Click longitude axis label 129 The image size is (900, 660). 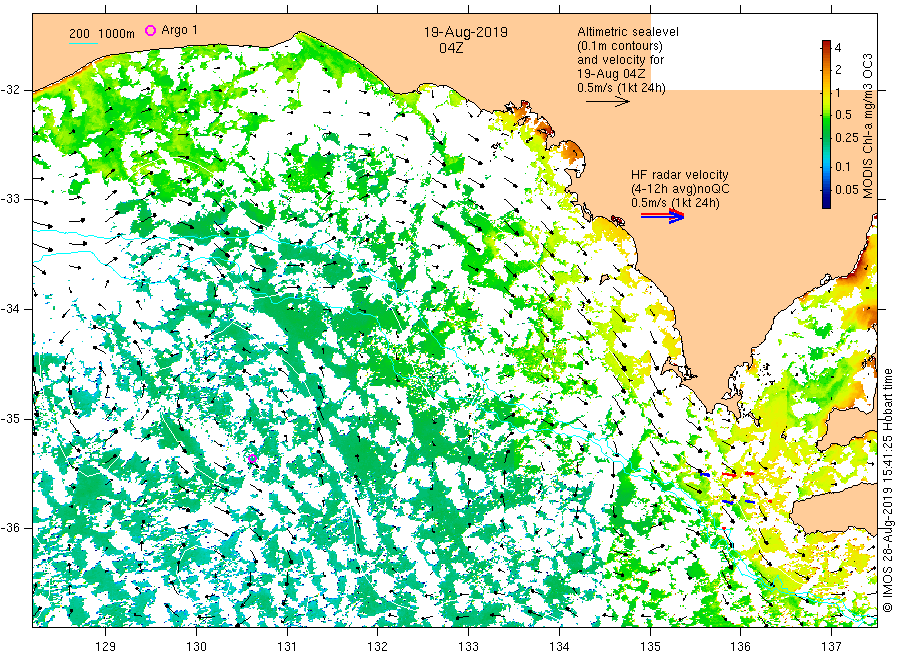[x=106, y=647]
